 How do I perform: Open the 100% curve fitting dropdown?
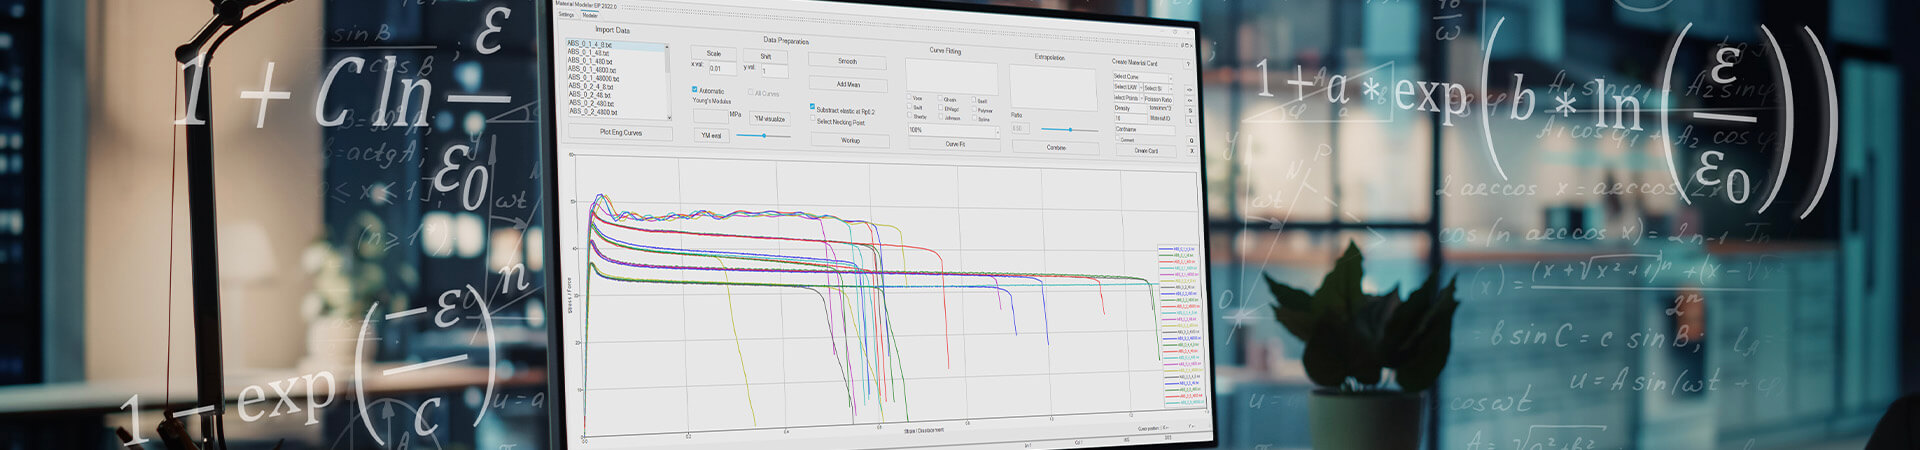point(953,130)
